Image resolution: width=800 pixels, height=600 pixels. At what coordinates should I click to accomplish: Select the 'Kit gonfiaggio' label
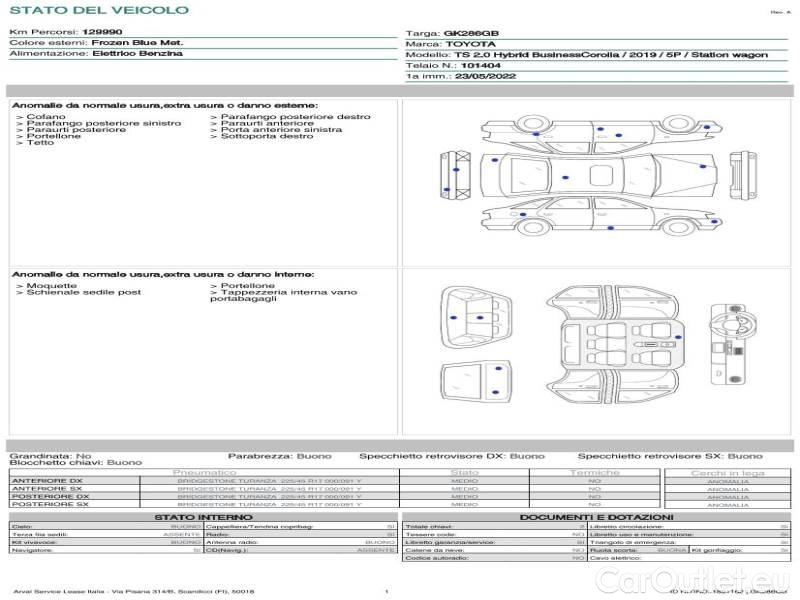(717, 551)
